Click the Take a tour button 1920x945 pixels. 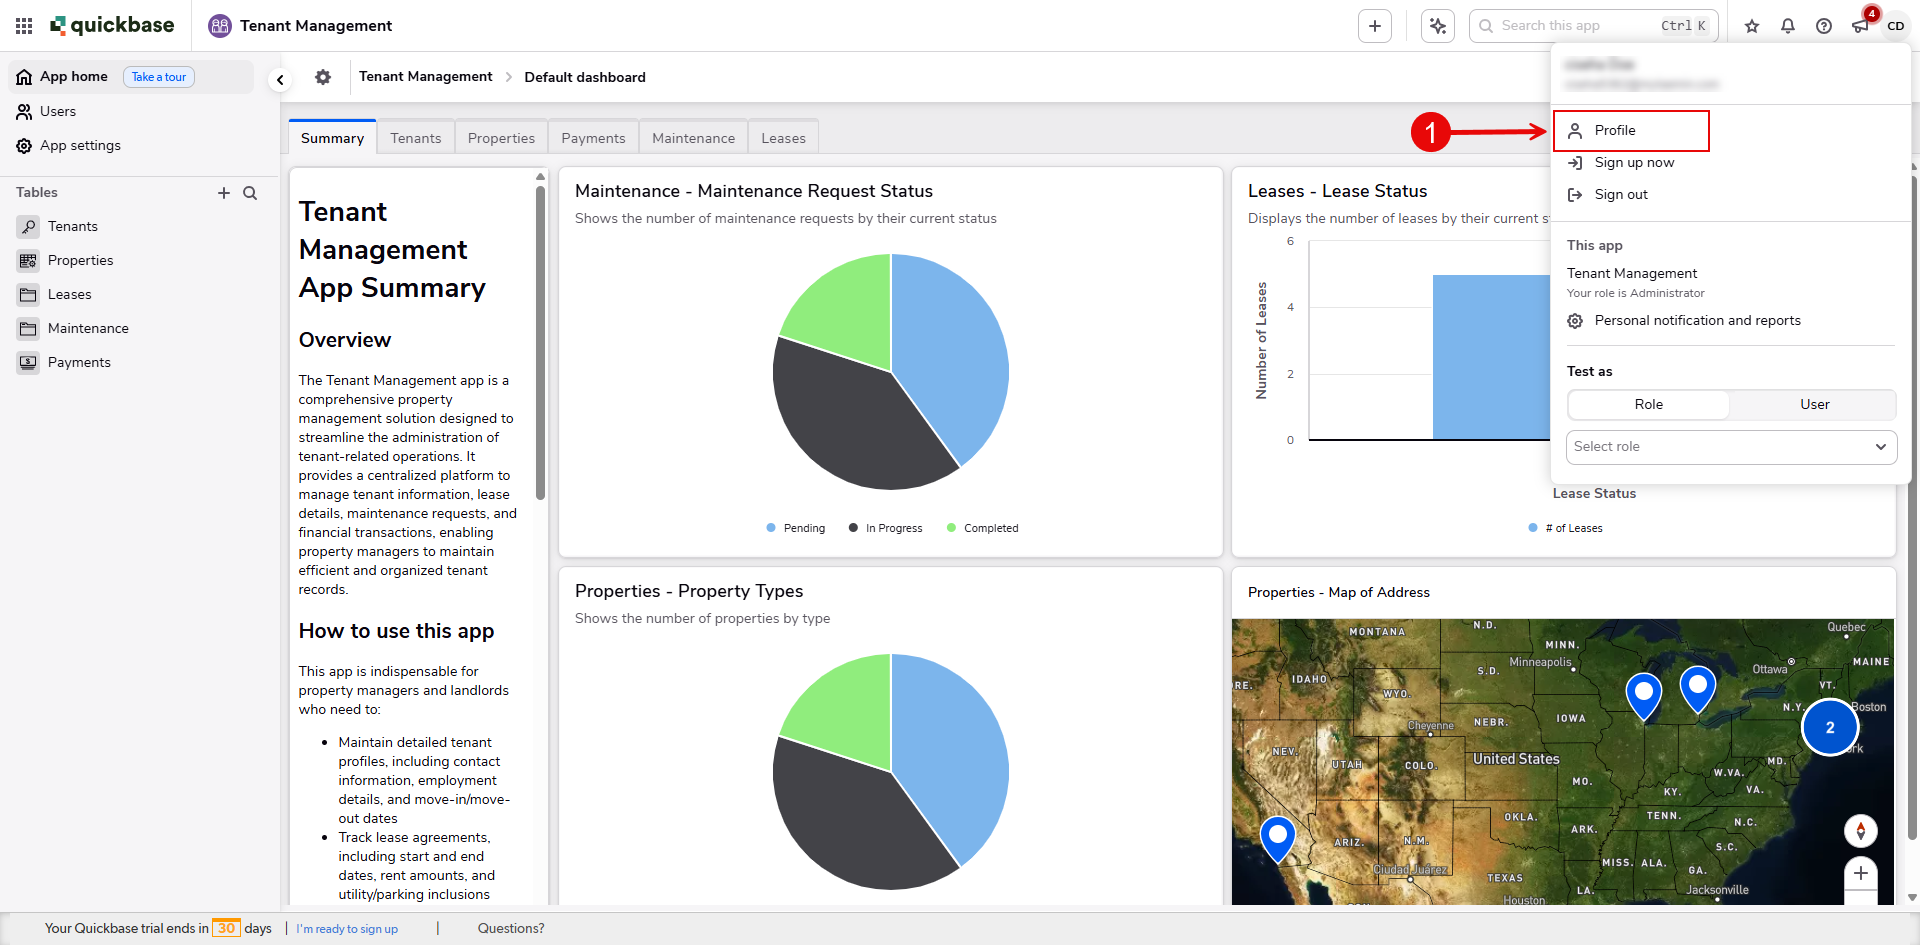(x=159, y=77)
